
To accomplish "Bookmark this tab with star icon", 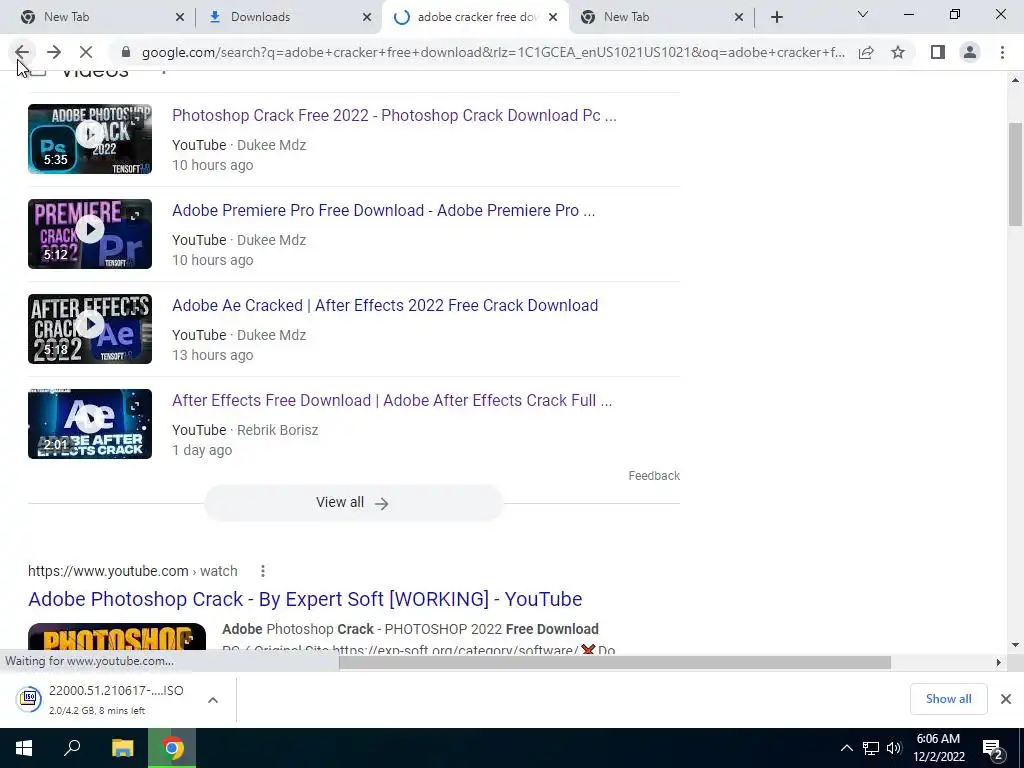I will pos(898,52).
